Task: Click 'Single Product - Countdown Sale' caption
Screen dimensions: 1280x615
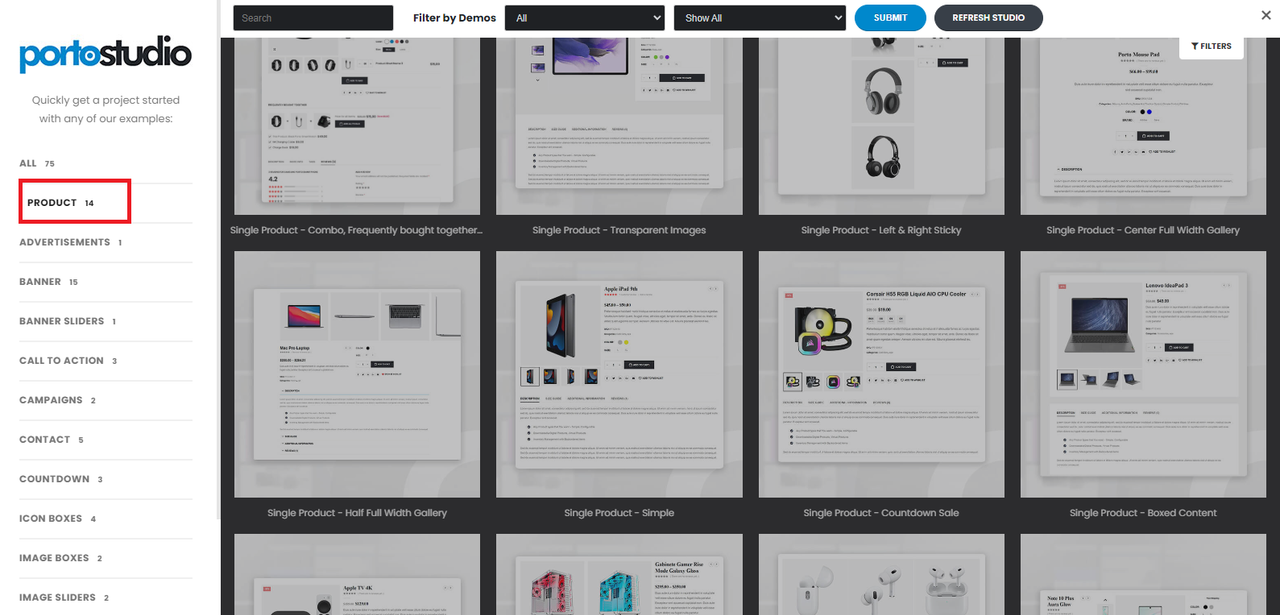Action: coord(881,513)
